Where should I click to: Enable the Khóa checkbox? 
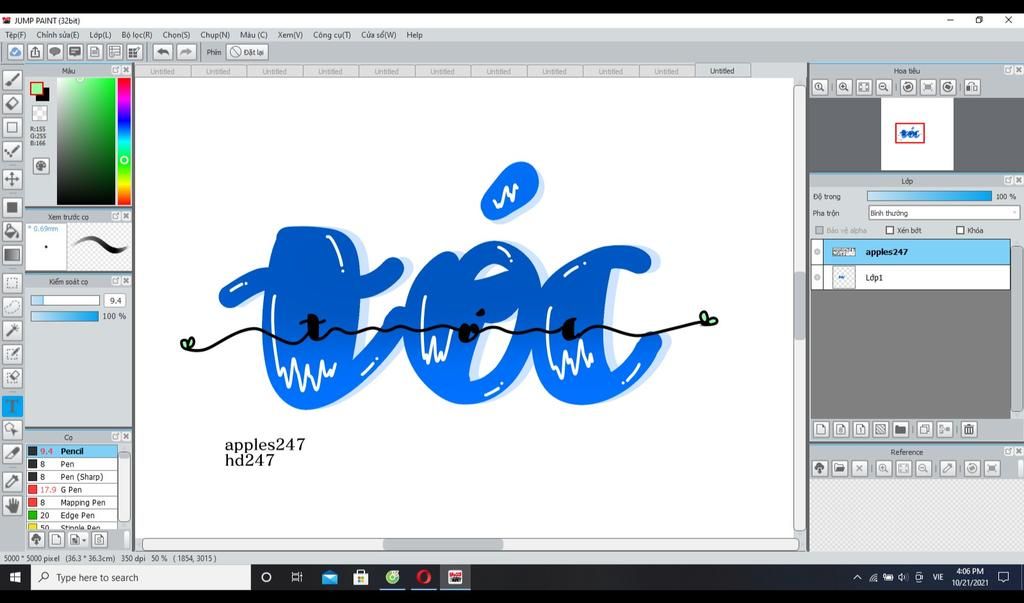tap(960, 230)
